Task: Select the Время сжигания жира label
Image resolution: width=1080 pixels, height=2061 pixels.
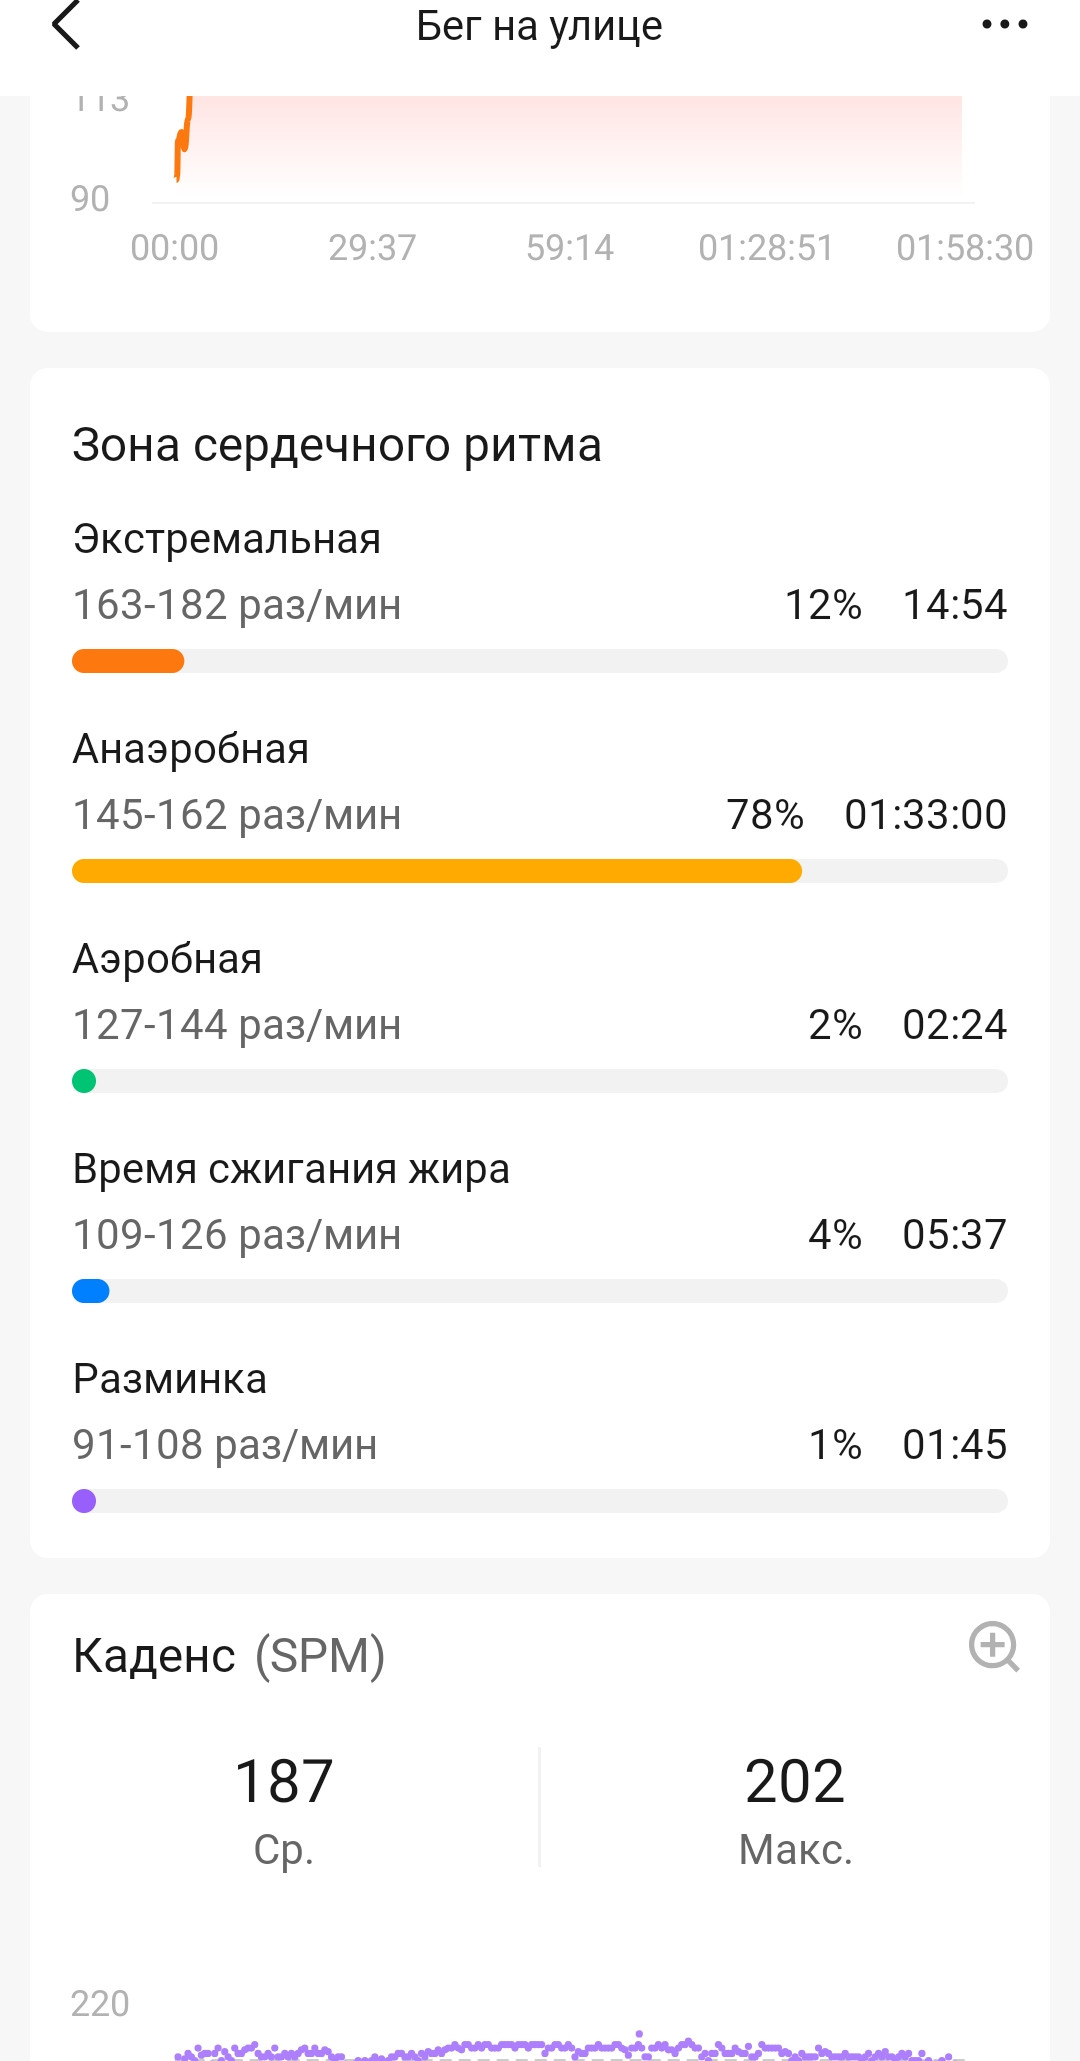Action: [291, 1169]
